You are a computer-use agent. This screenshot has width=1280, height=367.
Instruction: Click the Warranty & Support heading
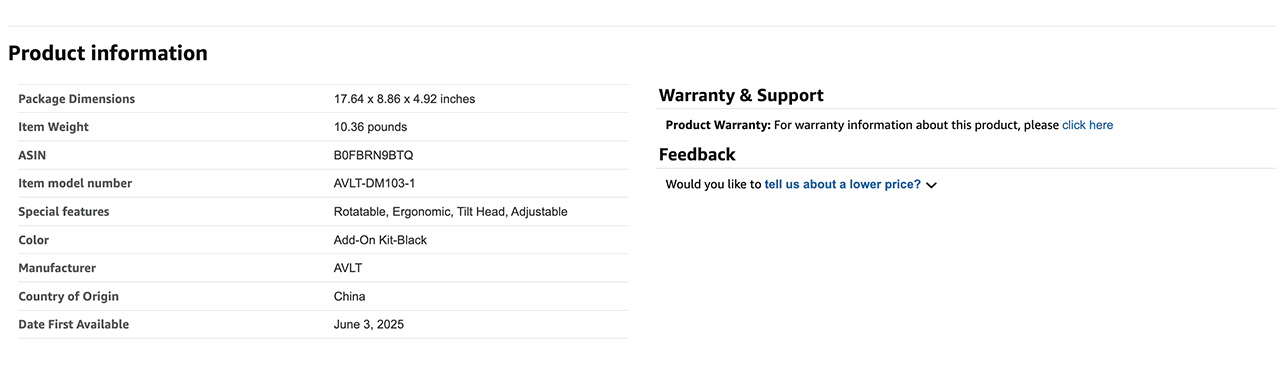(741, 96)
